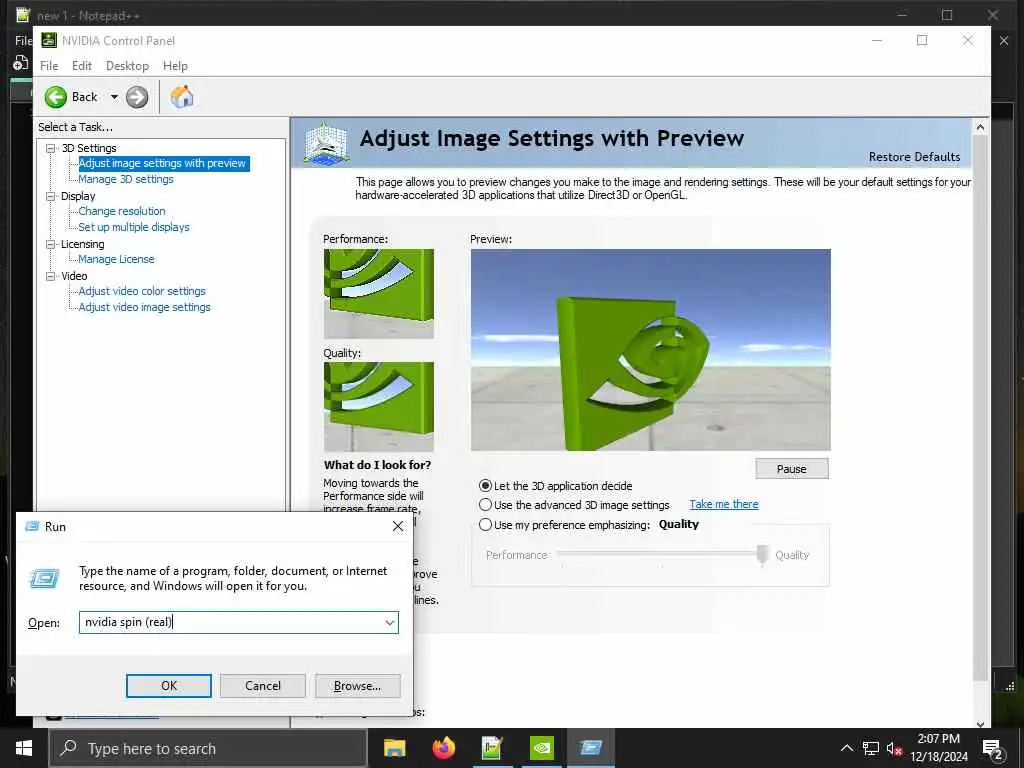Collapse the Display tree node
This screenshot has height=768, width=1024.
pyautogui.click(x=50, y=196)
